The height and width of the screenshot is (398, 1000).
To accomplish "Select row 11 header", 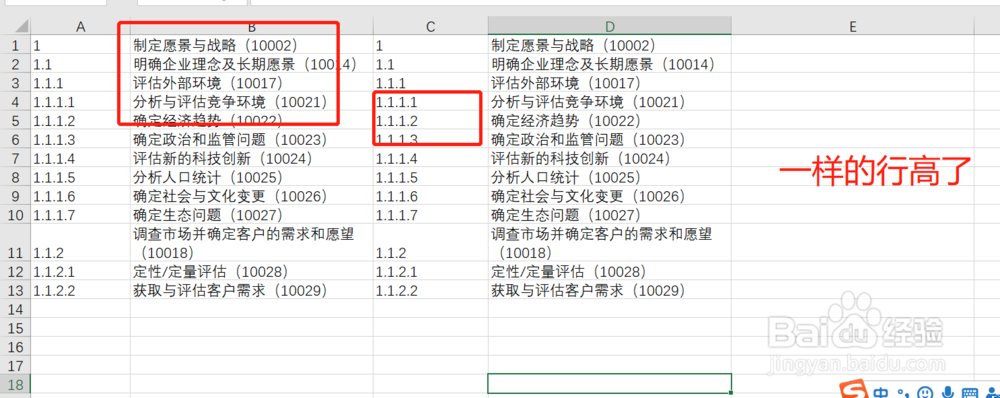I will [x=15, y=242].
